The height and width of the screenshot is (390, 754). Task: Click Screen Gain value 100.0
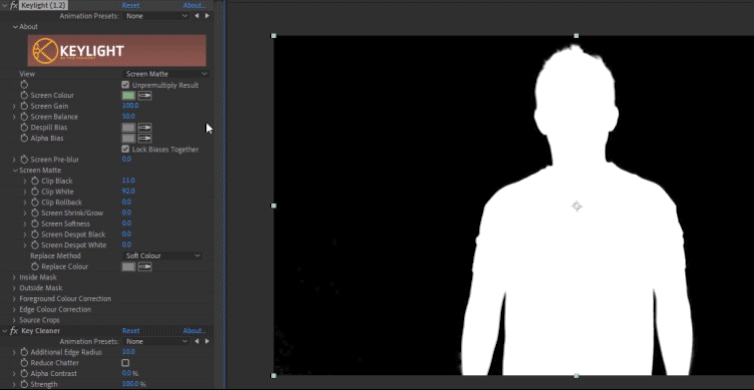pyautogui.click(x=130, y=106)
